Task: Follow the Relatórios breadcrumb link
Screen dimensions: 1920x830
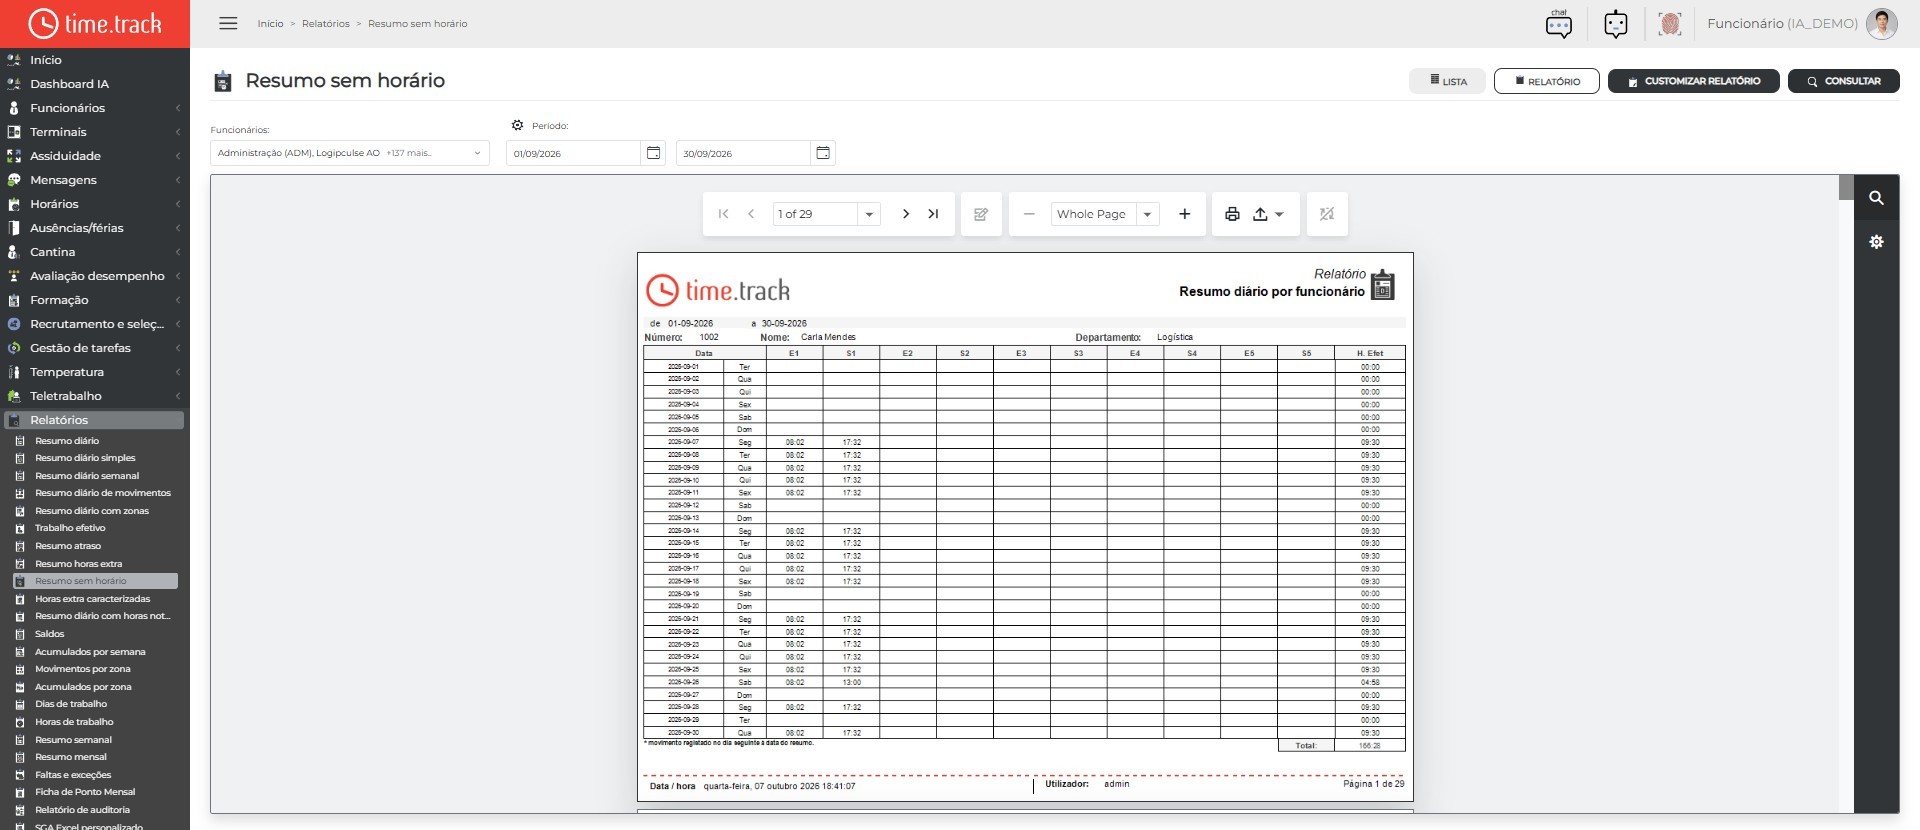Action: tap(326, 24)
